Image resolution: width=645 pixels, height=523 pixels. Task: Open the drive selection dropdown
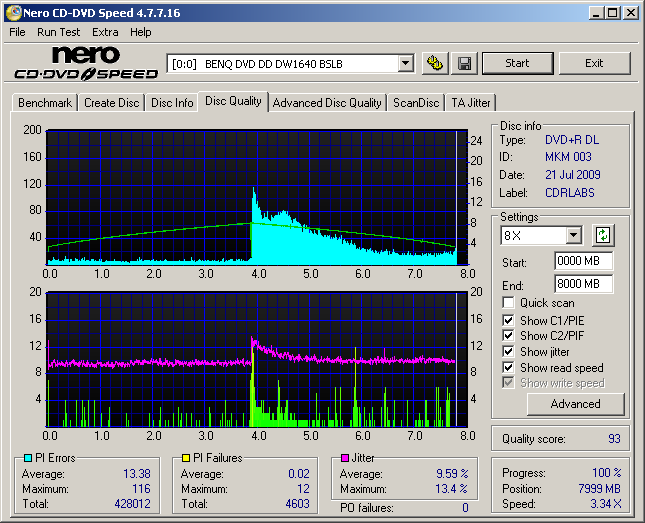pos(406,63)
